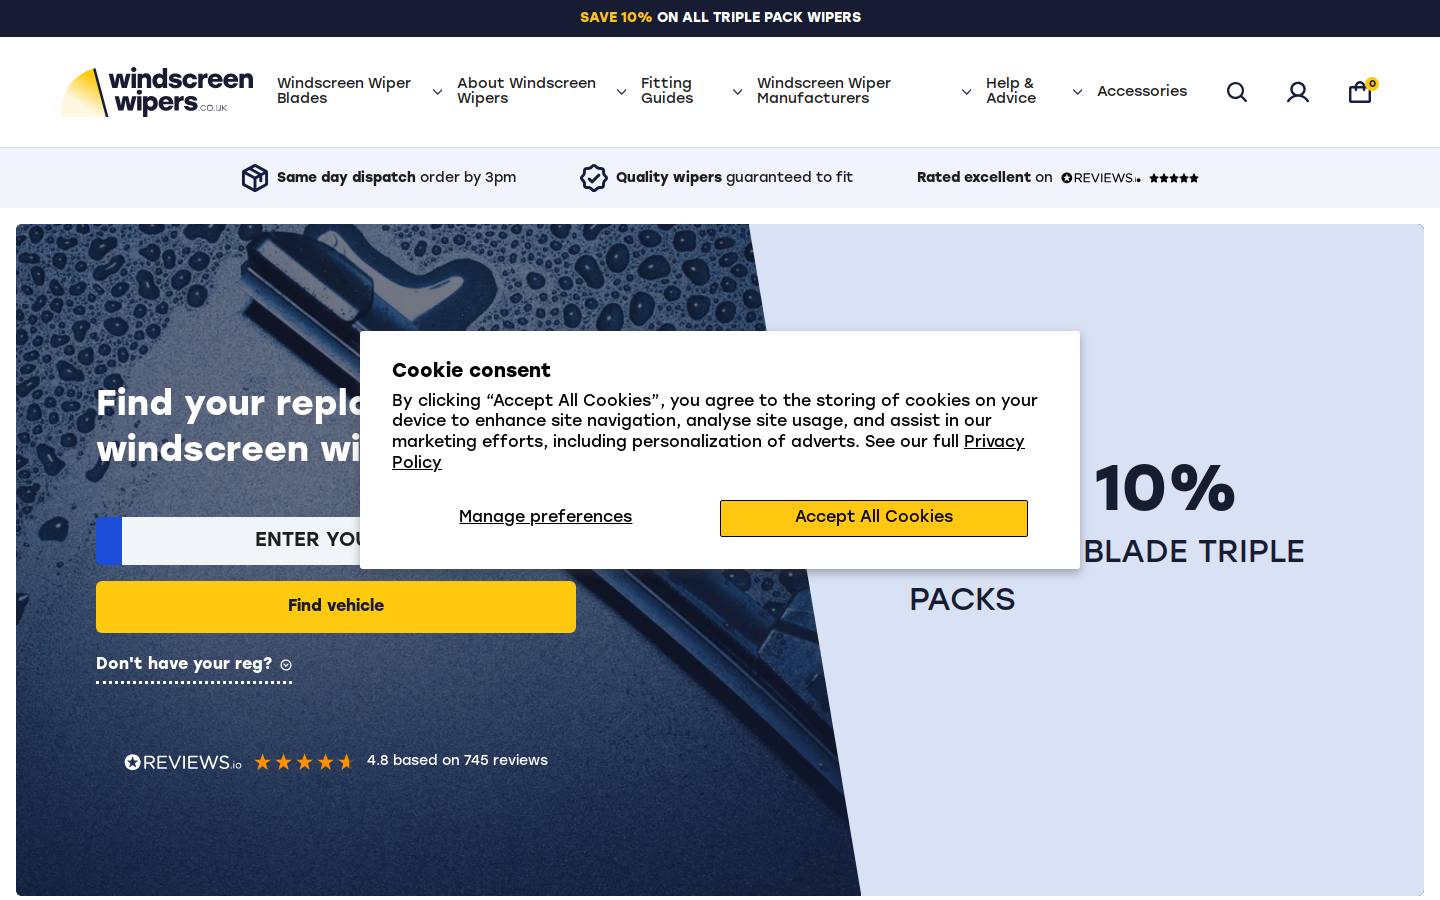
Task: Click "4.8 based on 745 reviews" text
Action: point(457,761)
